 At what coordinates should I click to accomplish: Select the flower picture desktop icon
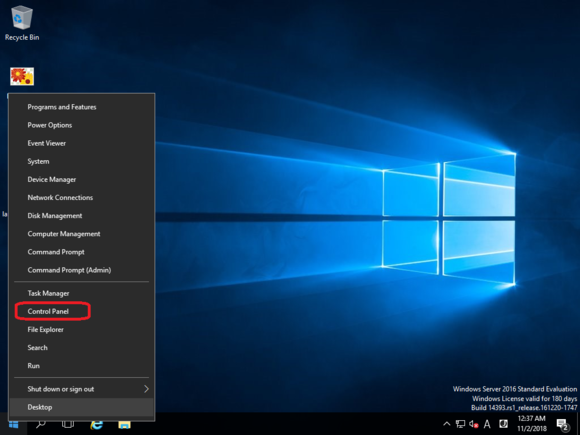click(22, 76)
